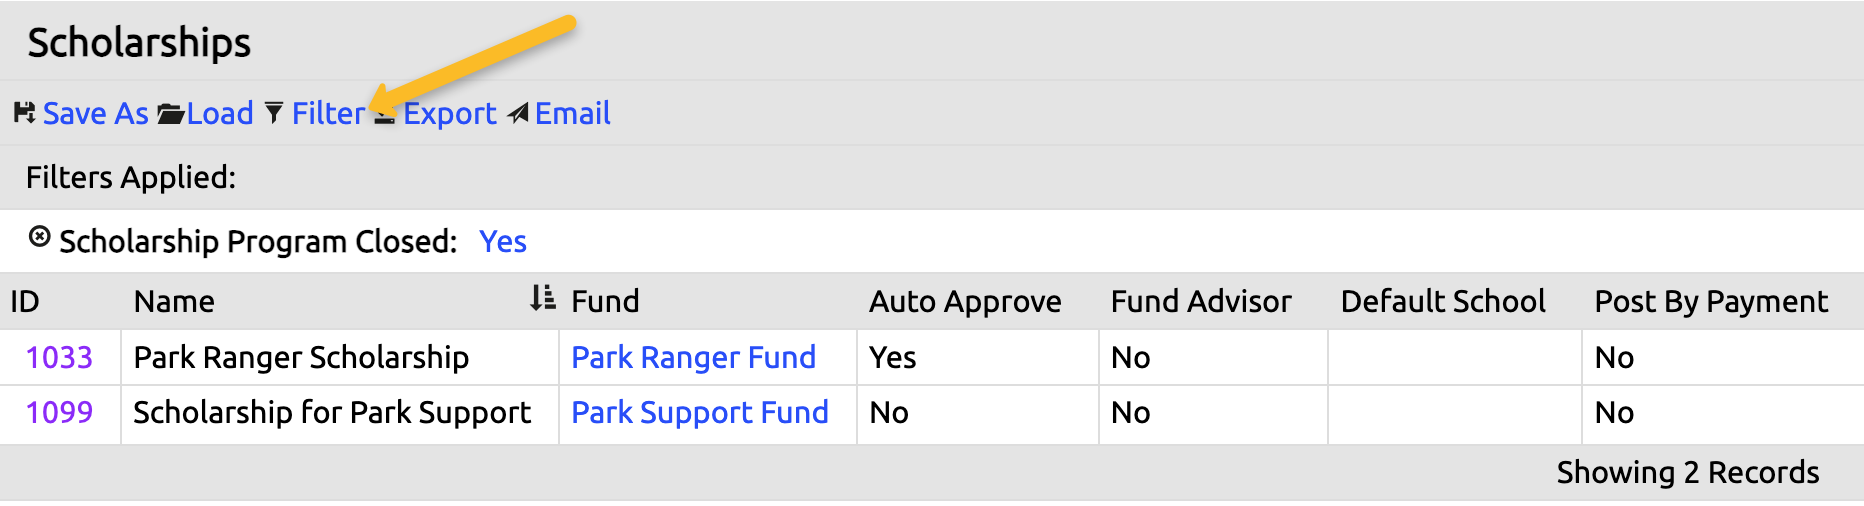Click the Load folder icon

(x=170, y=114)
